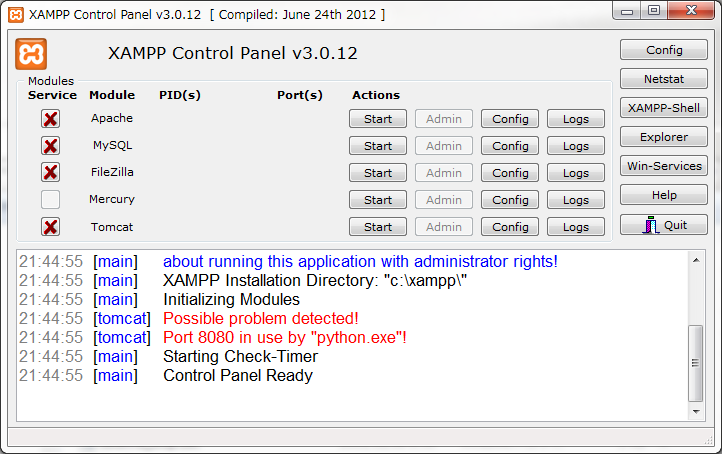Open the main Config button in sidebar
The width and height of the screenshot is (722, 454).
pyautogui.click(x=664, y=50)
